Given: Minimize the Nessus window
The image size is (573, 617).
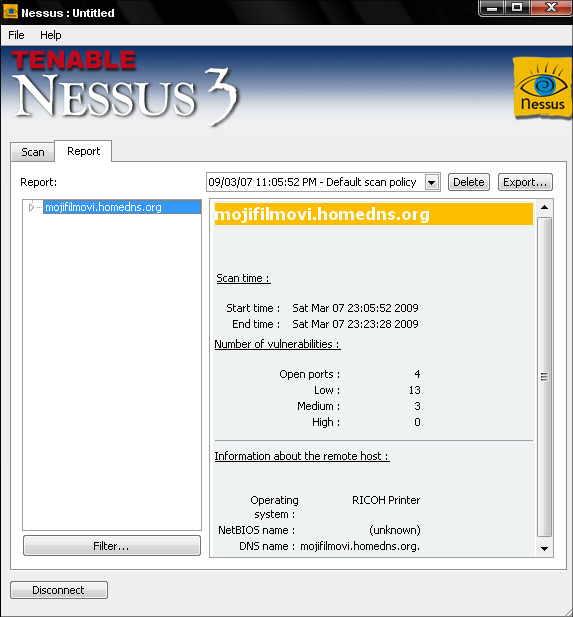Looking at the screenshot, I should [492, 8].
